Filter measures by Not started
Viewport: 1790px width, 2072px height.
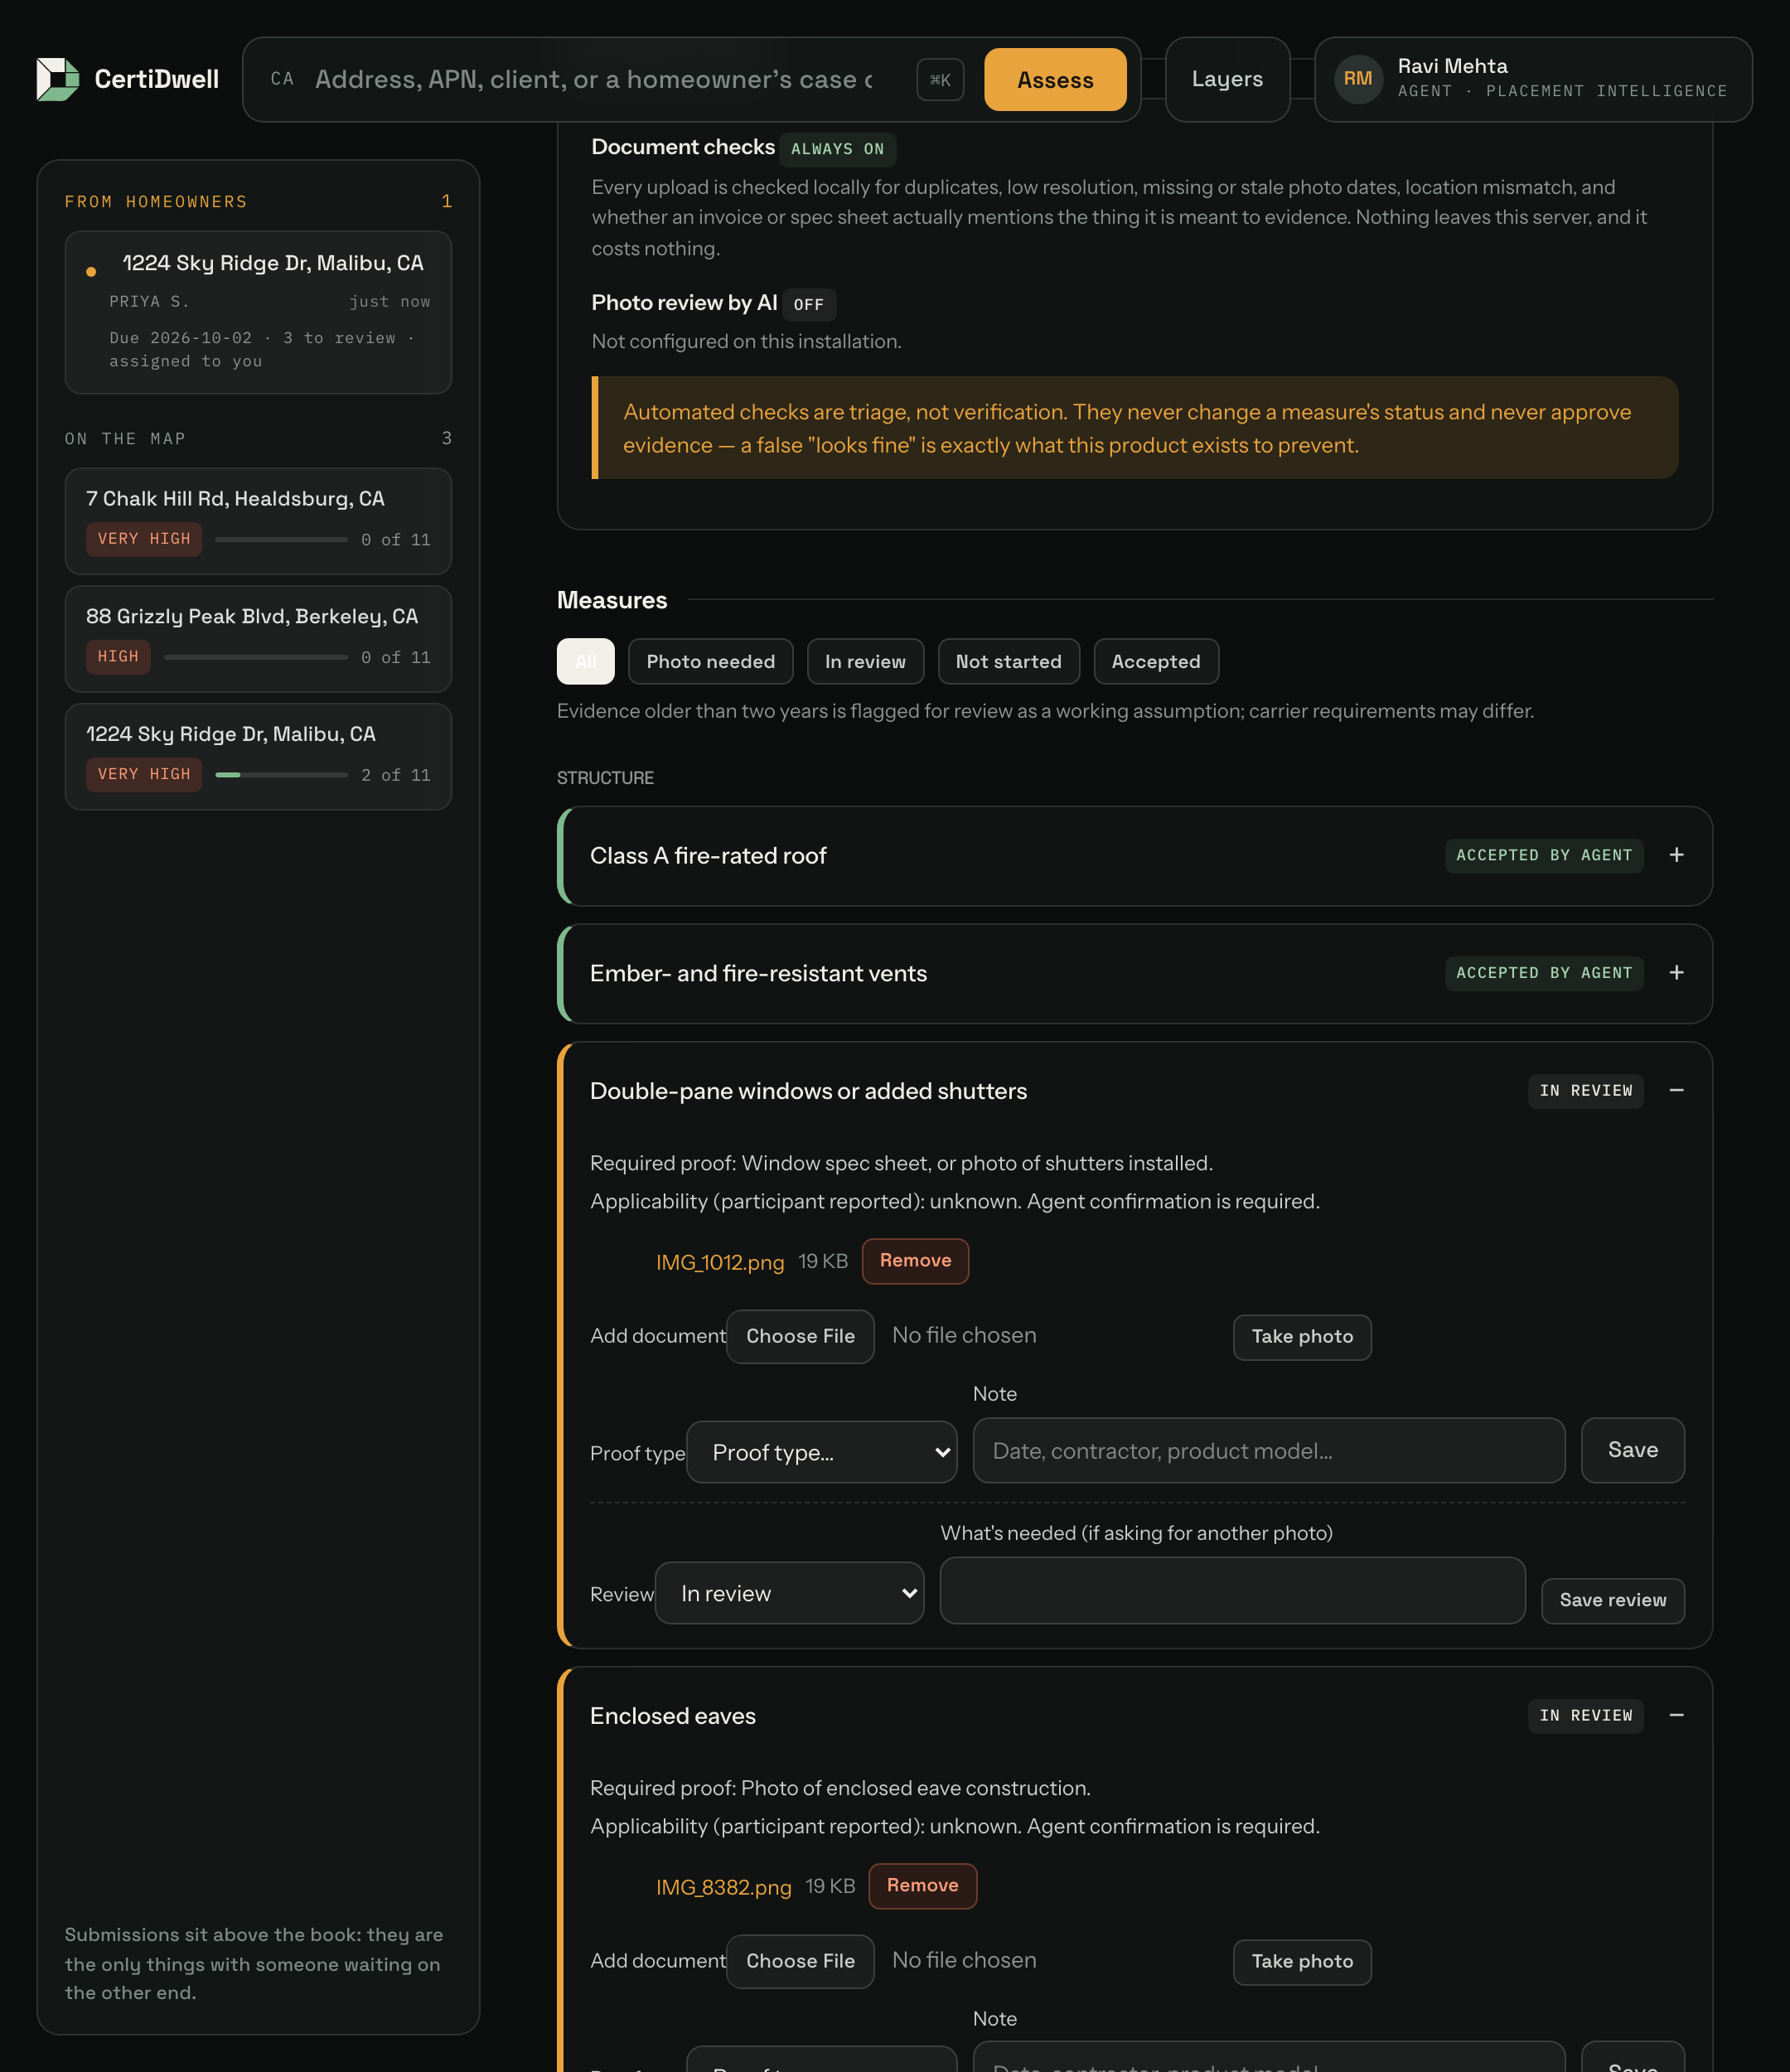click(1008, 661)
